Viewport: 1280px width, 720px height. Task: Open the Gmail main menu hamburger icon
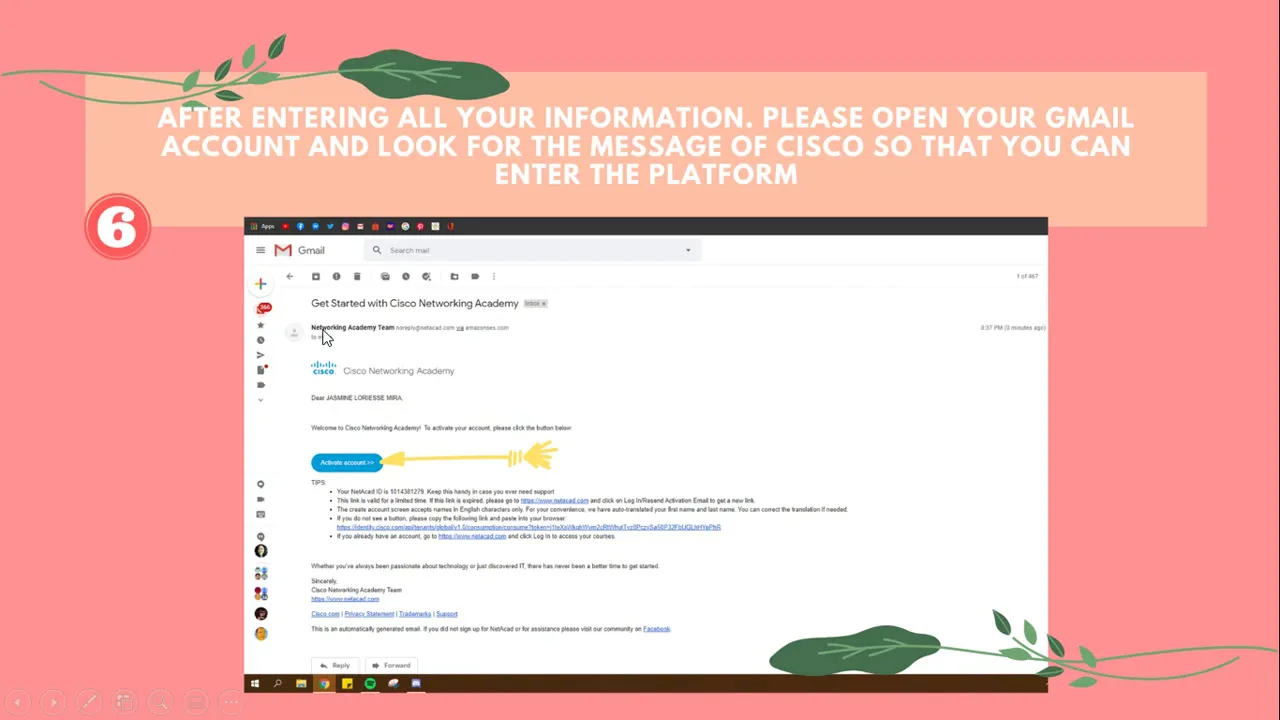tap(261, 250)
